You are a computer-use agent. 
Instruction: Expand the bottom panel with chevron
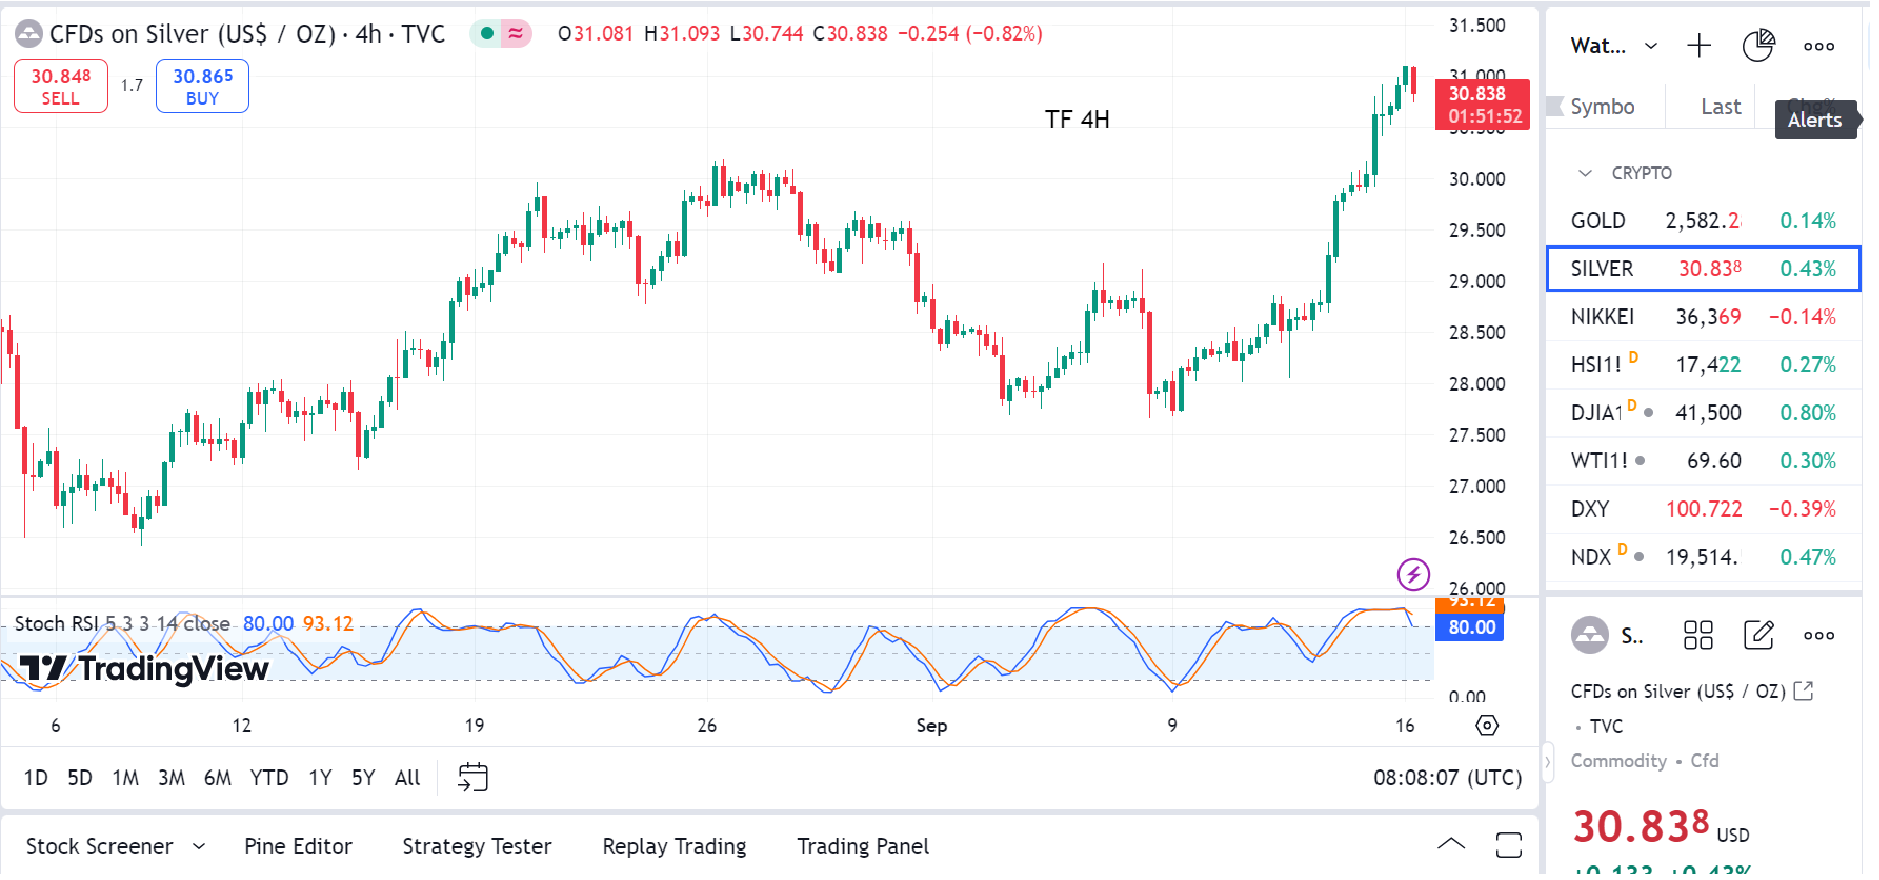(x=1451, y=845)
